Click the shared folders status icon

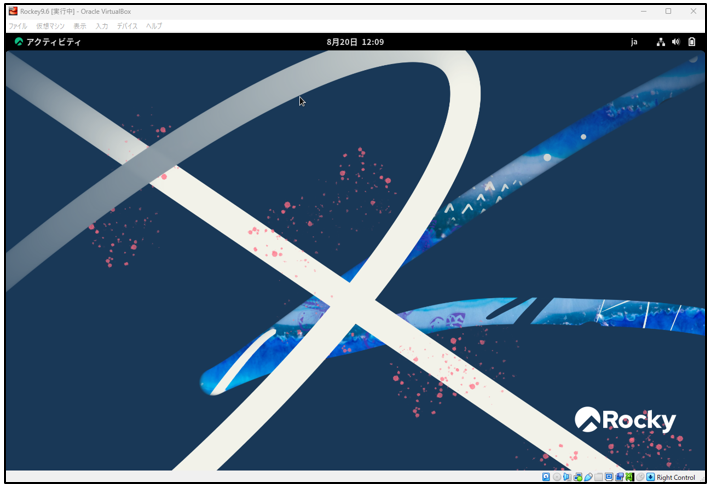(599, 477)
